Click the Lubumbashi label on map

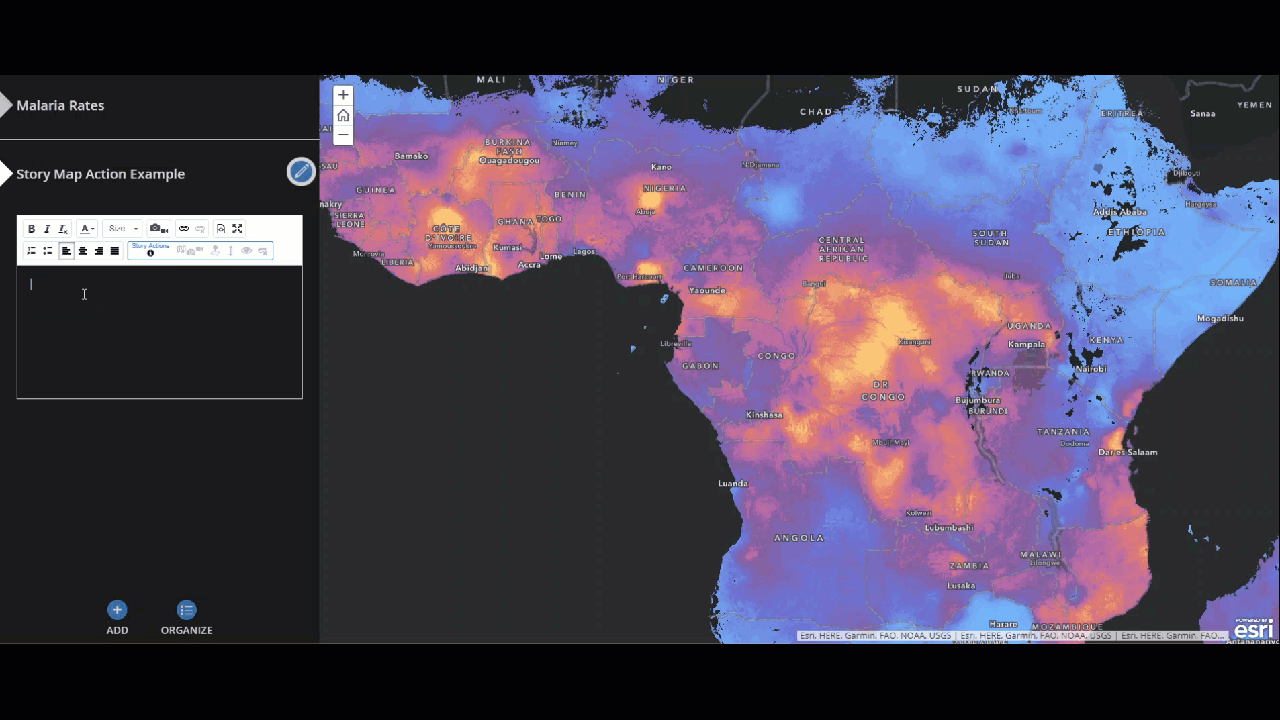950,527
